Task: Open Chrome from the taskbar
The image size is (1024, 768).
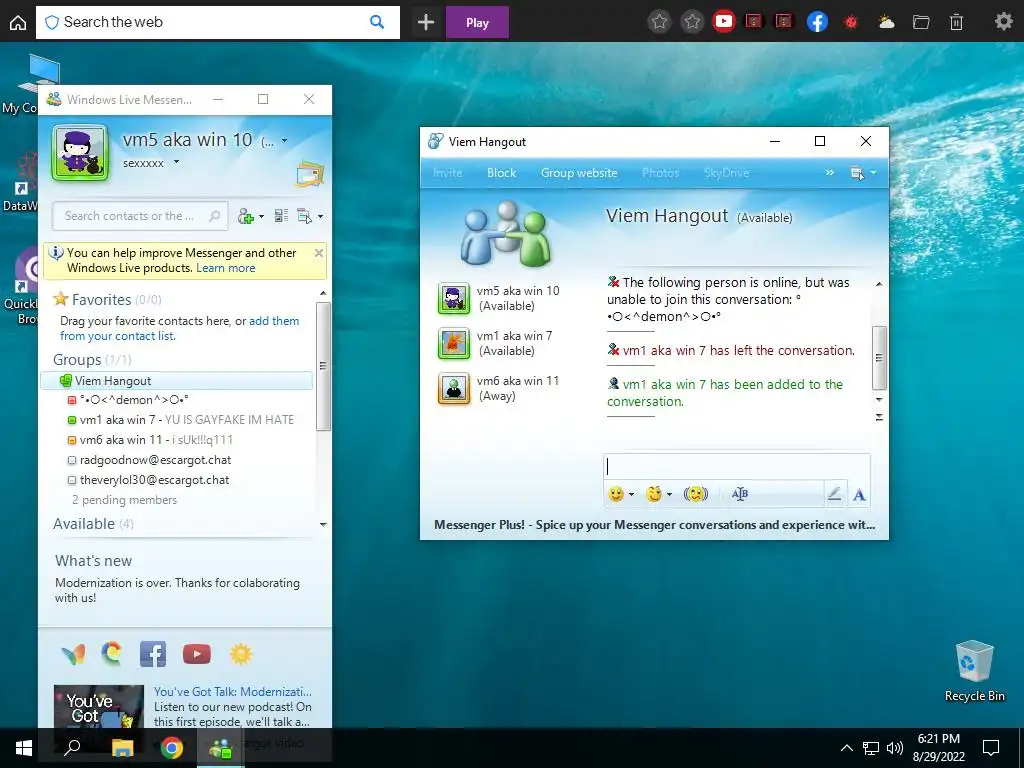Action: (172, 748)
